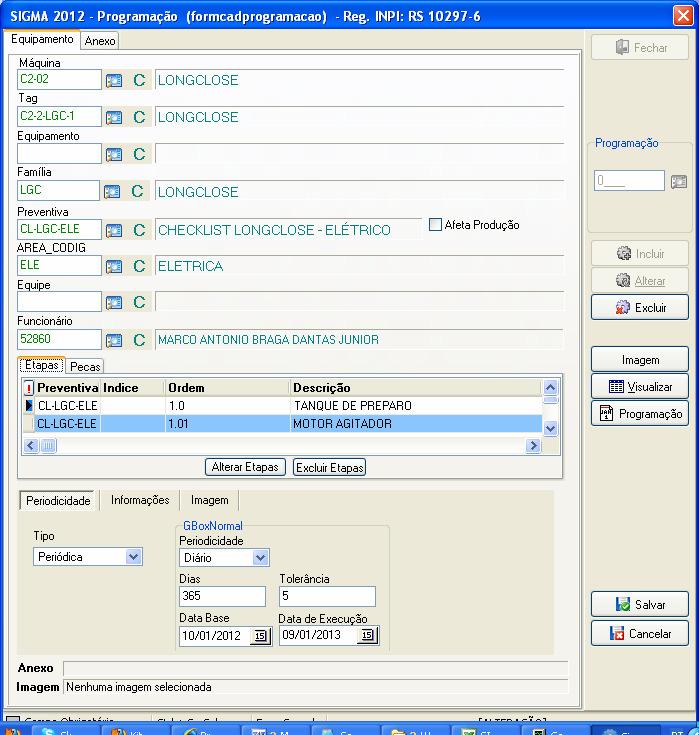Click the Excluir Etapas button
The image size is (699, 735).
tap(330, 467)
